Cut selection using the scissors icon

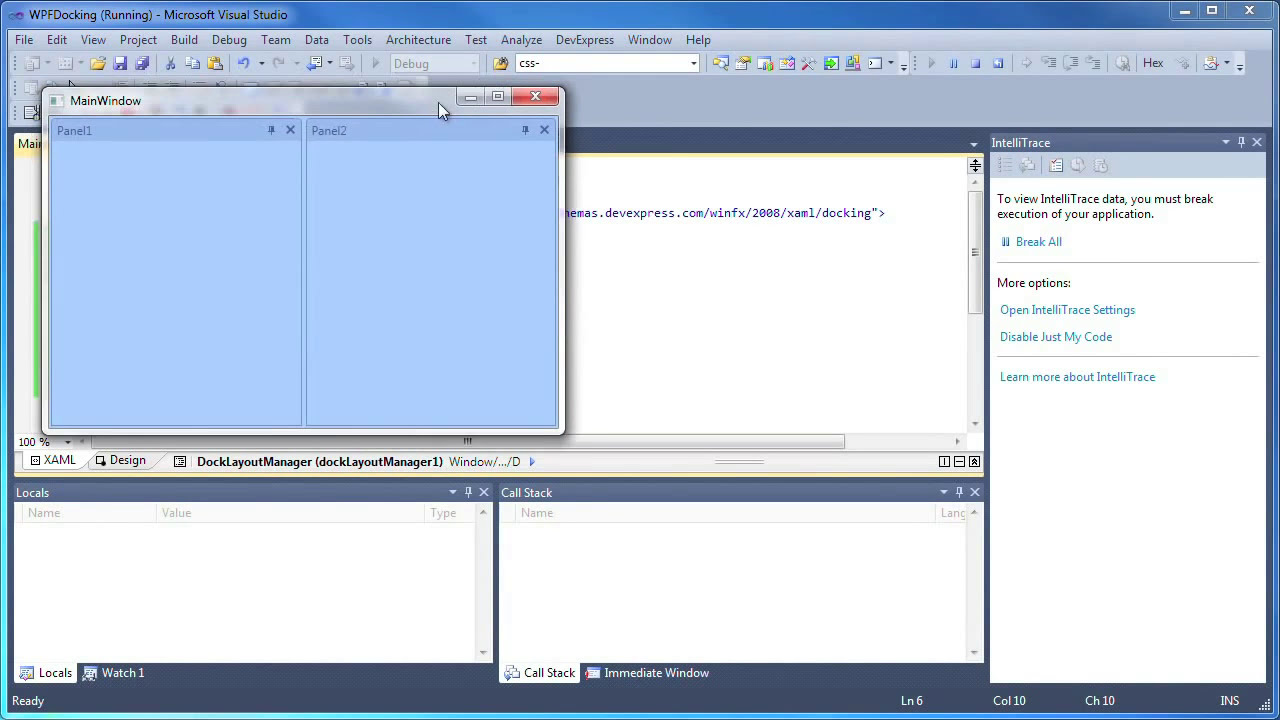coord(170,63)
